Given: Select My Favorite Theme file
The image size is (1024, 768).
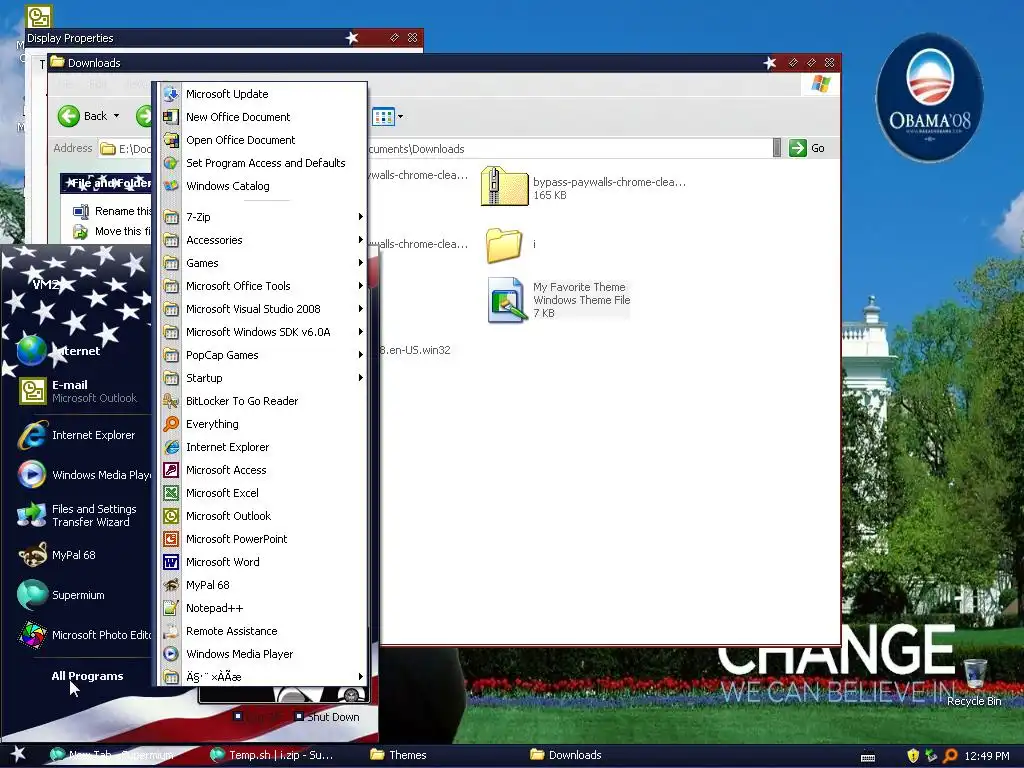Looking at the screenshot, I should click(559, 300).
